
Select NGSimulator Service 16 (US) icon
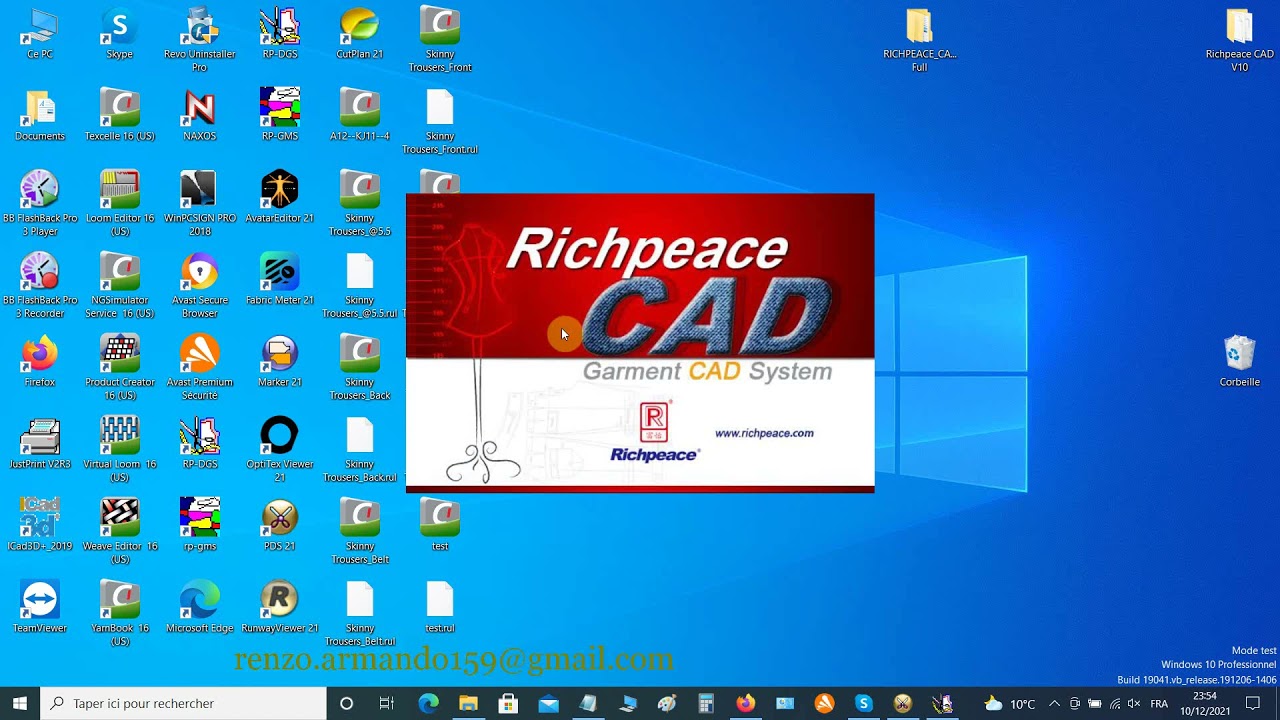click(x=120, y=286)
